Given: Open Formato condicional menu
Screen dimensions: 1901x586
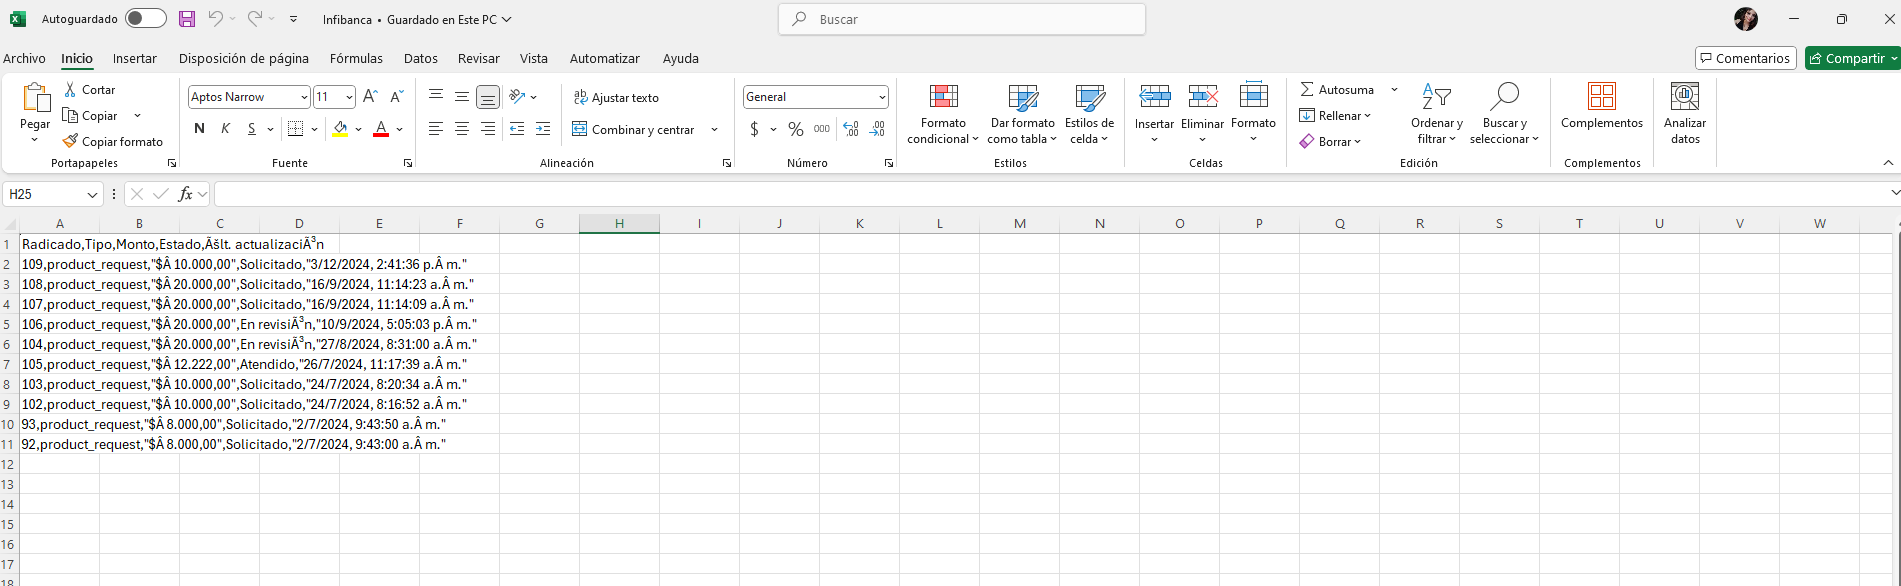Looking at the screenshot, I should pyautogui.click(x=943, y=114).
